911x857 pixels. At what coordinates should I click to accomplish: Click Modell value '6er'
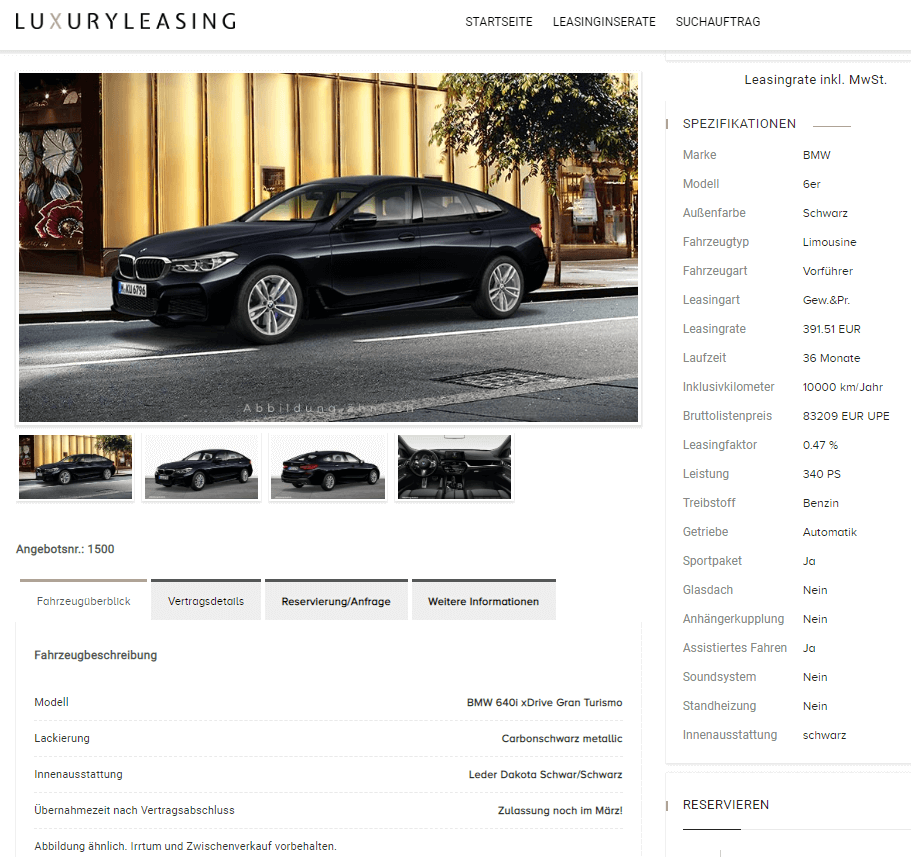click(811, 184)
